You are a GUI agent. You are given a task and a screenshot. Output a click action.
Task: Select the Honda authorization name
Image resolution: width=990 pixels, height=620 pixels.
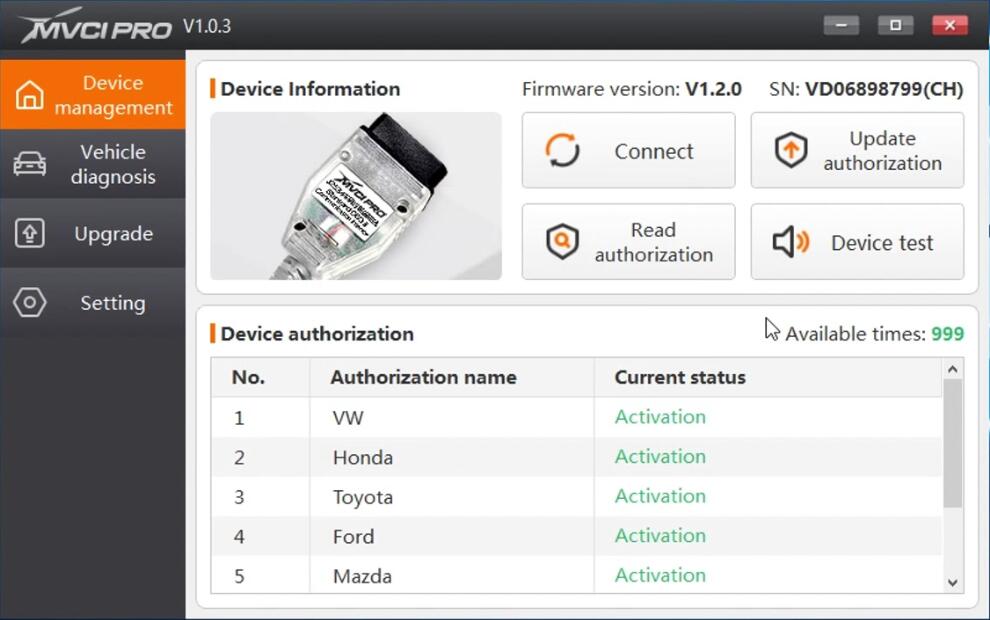pyautogui.click(x=363, y=457)
